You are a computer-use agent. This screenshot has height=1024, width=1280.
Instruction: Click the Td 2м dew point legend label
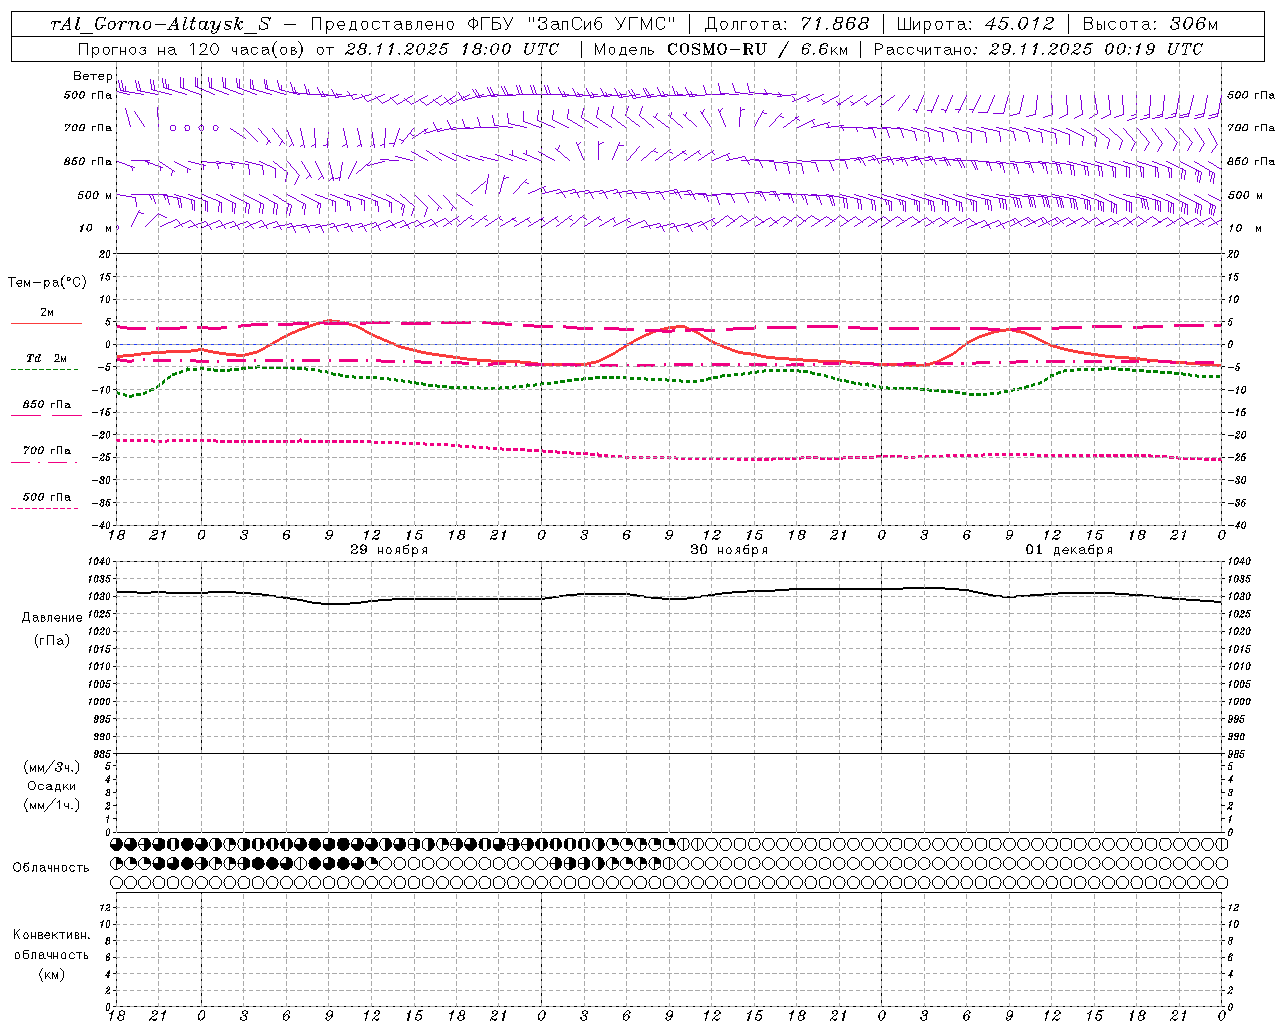(x=47, y=358)
